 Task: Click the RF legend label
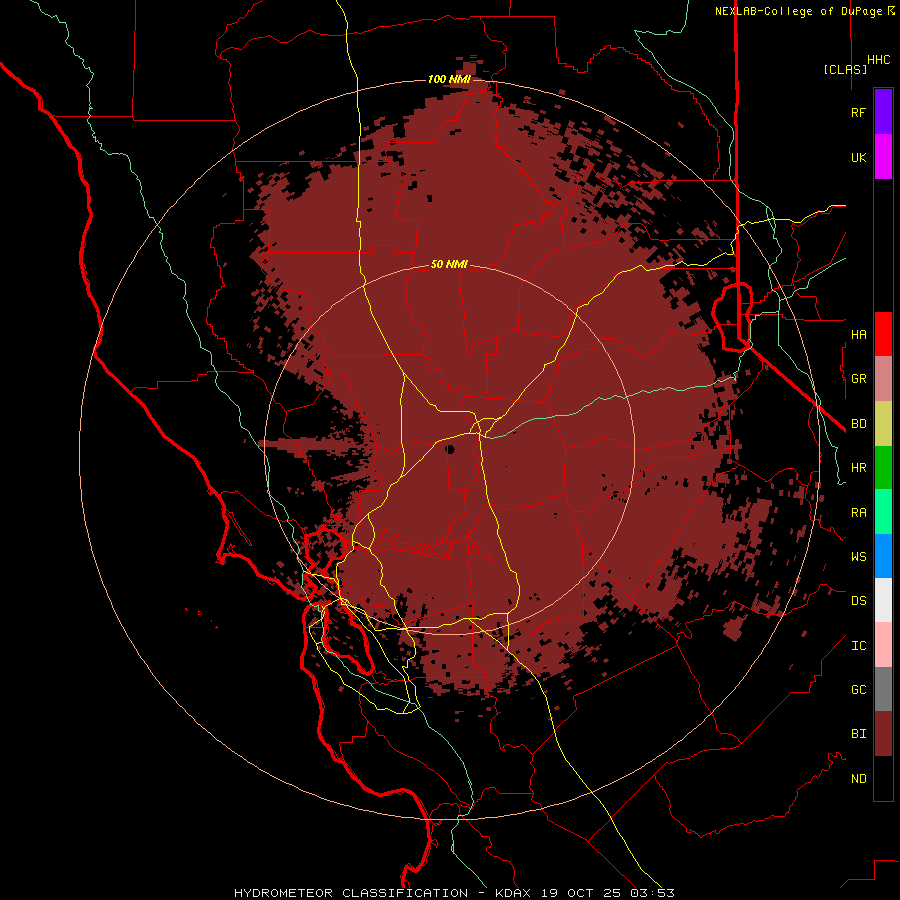click(859, 112)
